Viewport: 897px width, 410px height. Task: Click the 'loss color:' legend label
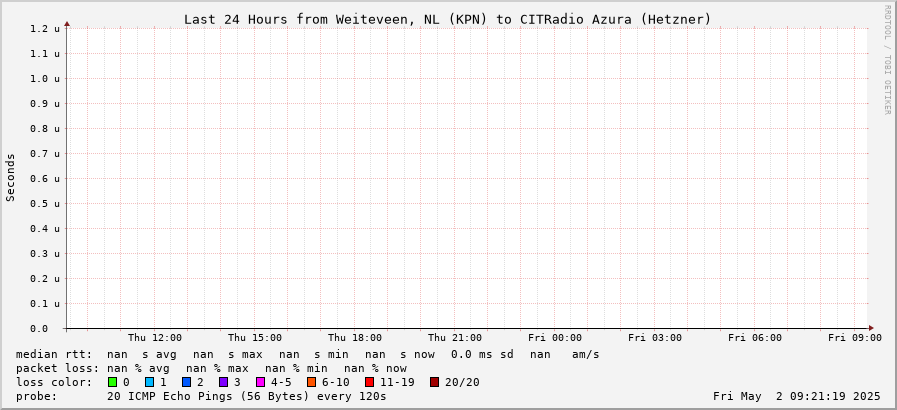tap(54, 382)
